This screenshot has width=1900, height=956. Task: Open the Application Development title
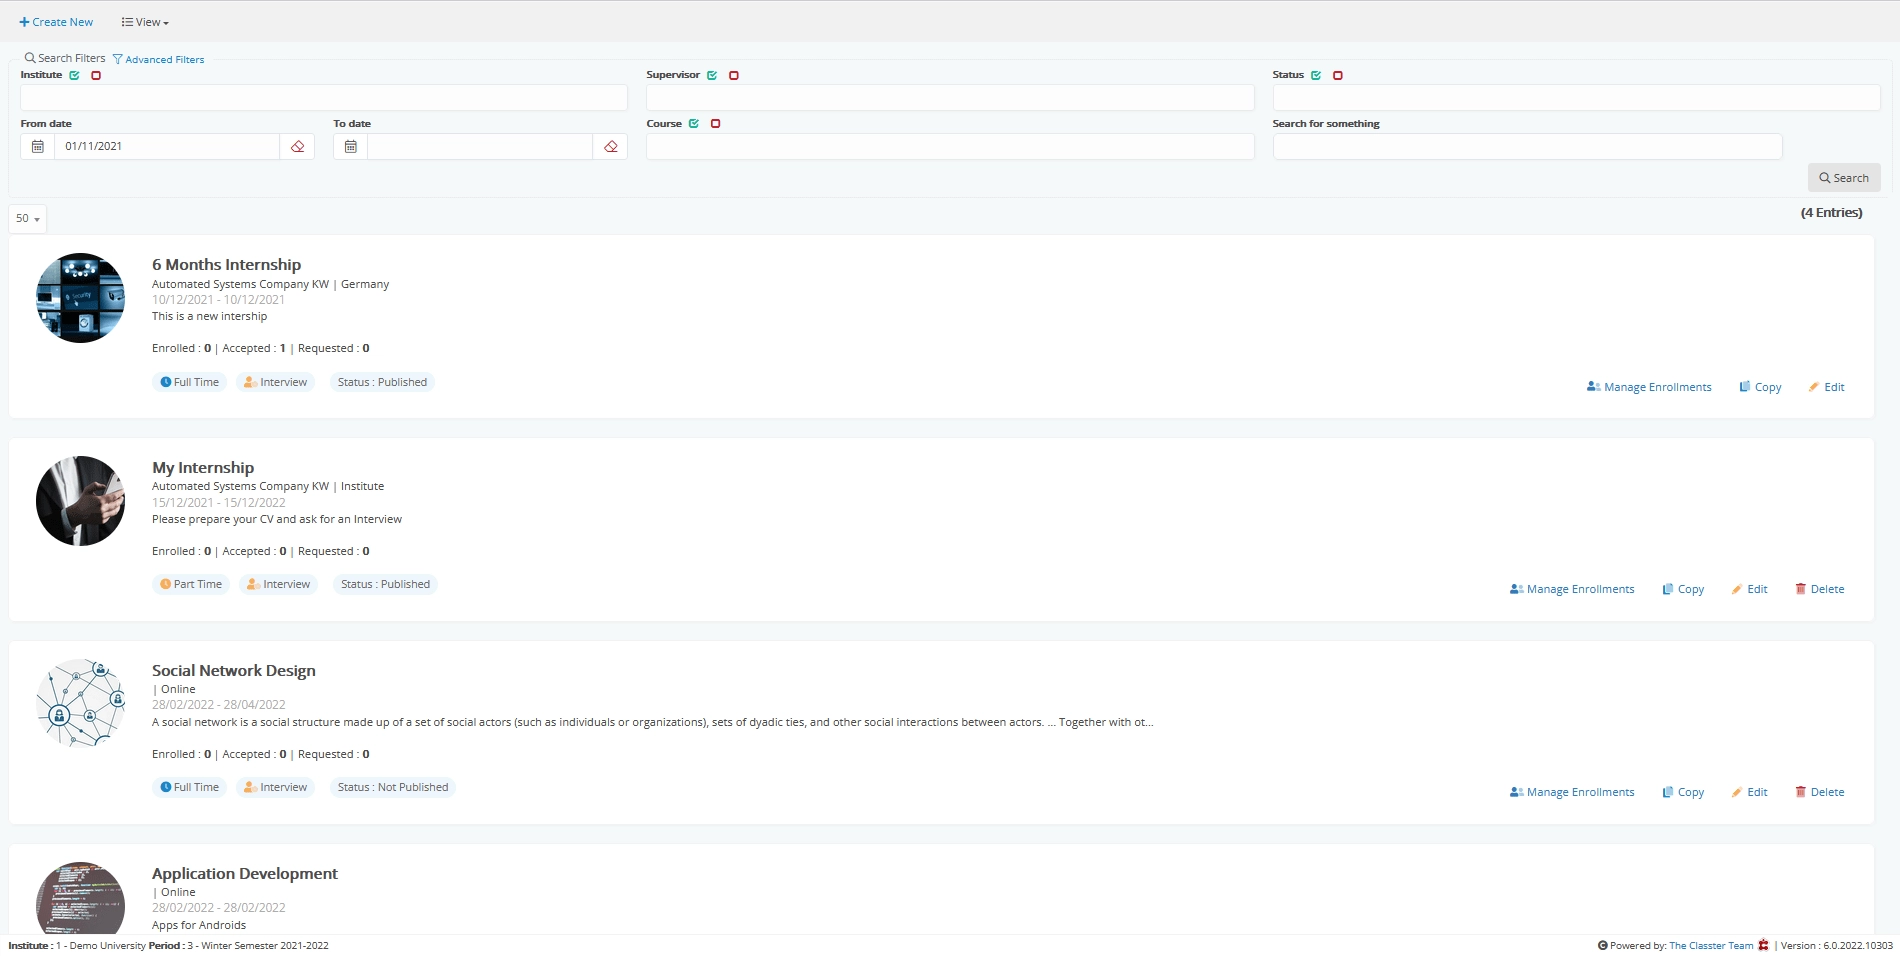tap(245, 874)
